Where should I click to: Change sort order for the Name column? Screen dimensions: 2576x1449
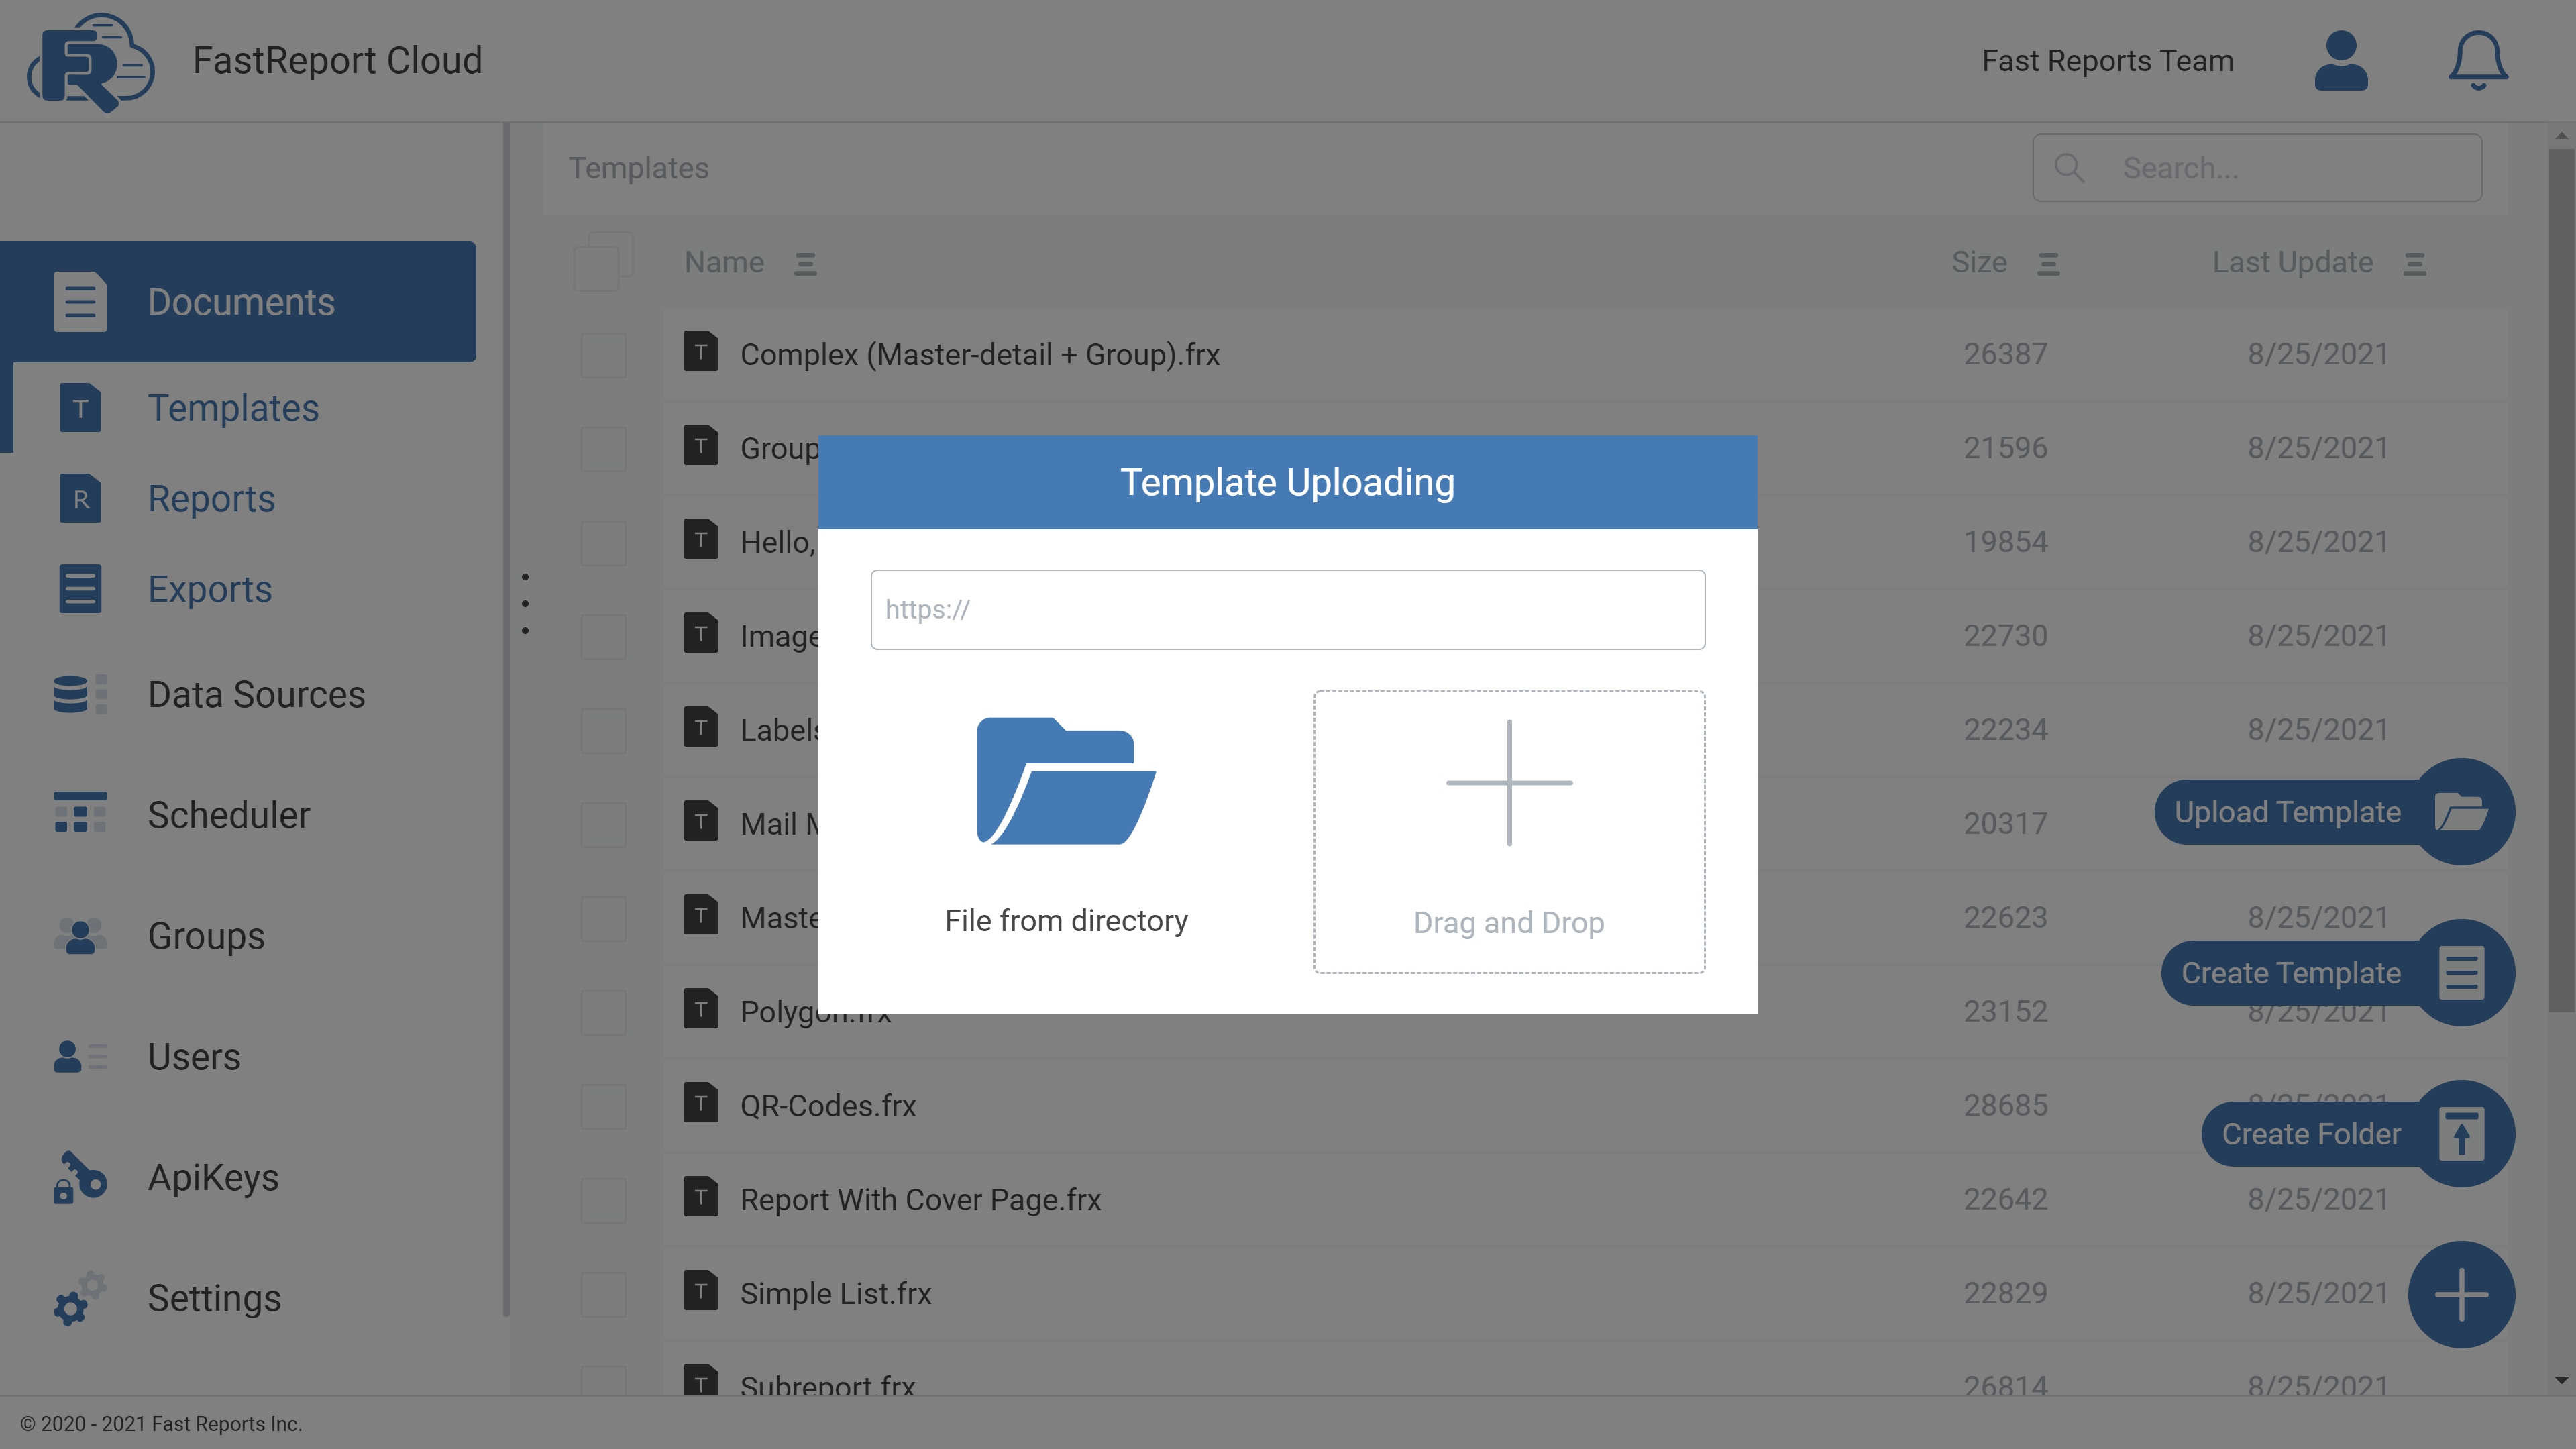pyautogui.click(x=806, y=263)
